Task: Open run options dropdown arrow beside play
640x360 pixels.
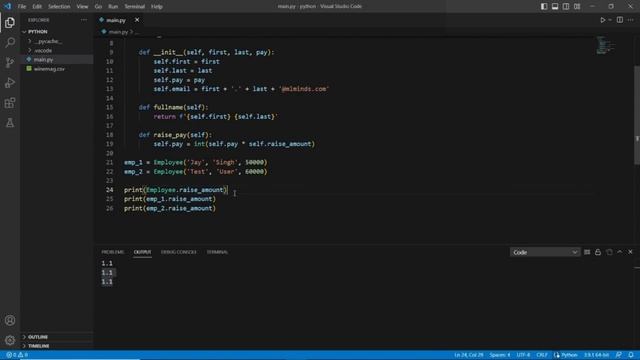Action: tap(610, 20)
